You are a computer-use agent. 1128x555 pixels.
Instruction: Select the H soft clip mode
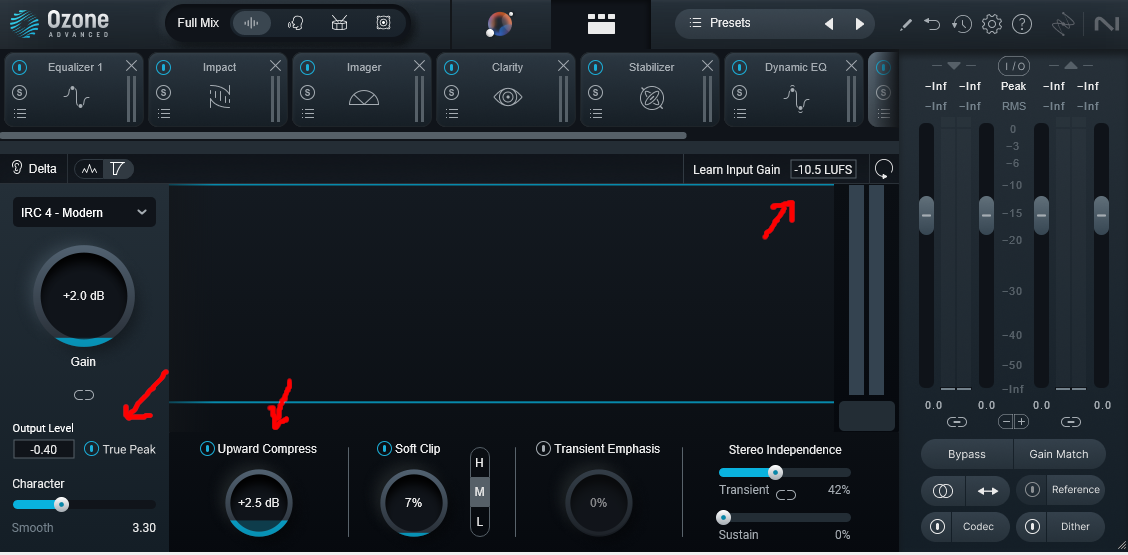tap(479, 463)
